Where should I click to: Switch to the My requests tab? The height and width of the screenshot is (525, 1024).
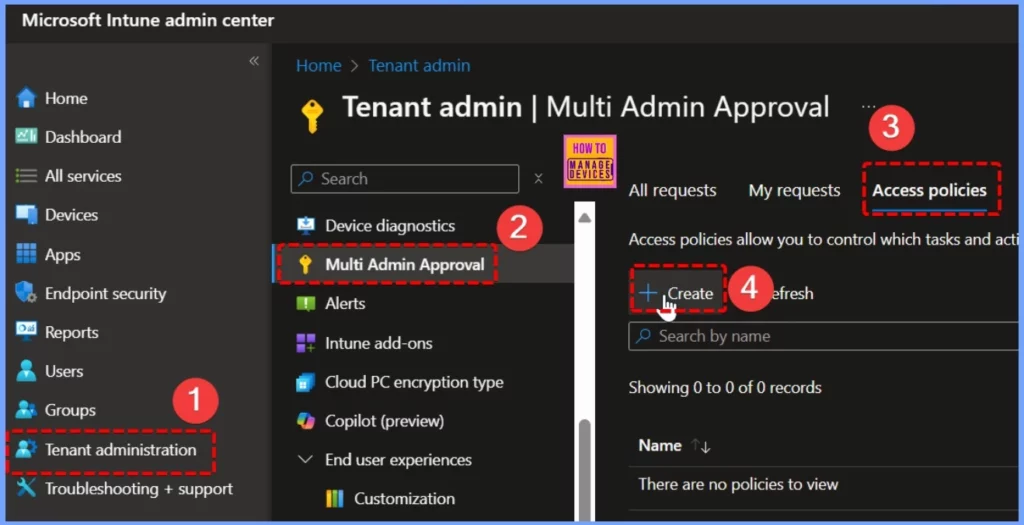794,191
